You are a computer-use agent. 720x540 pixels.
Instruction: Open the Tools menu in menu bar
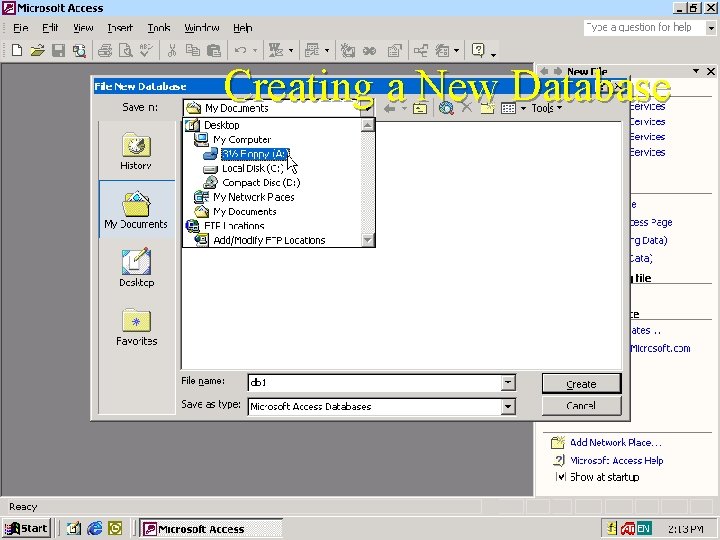159,28
